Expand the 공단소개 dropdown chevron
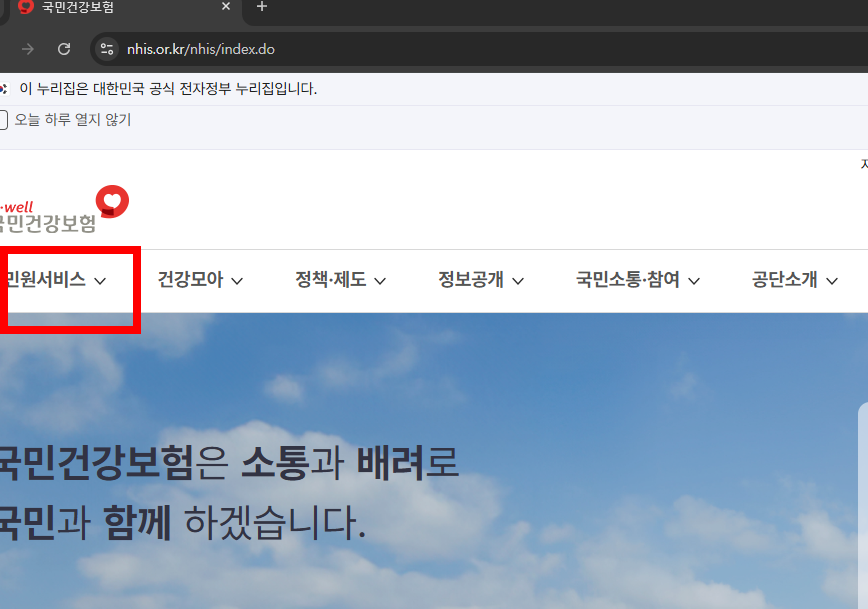 pos(833,281)
